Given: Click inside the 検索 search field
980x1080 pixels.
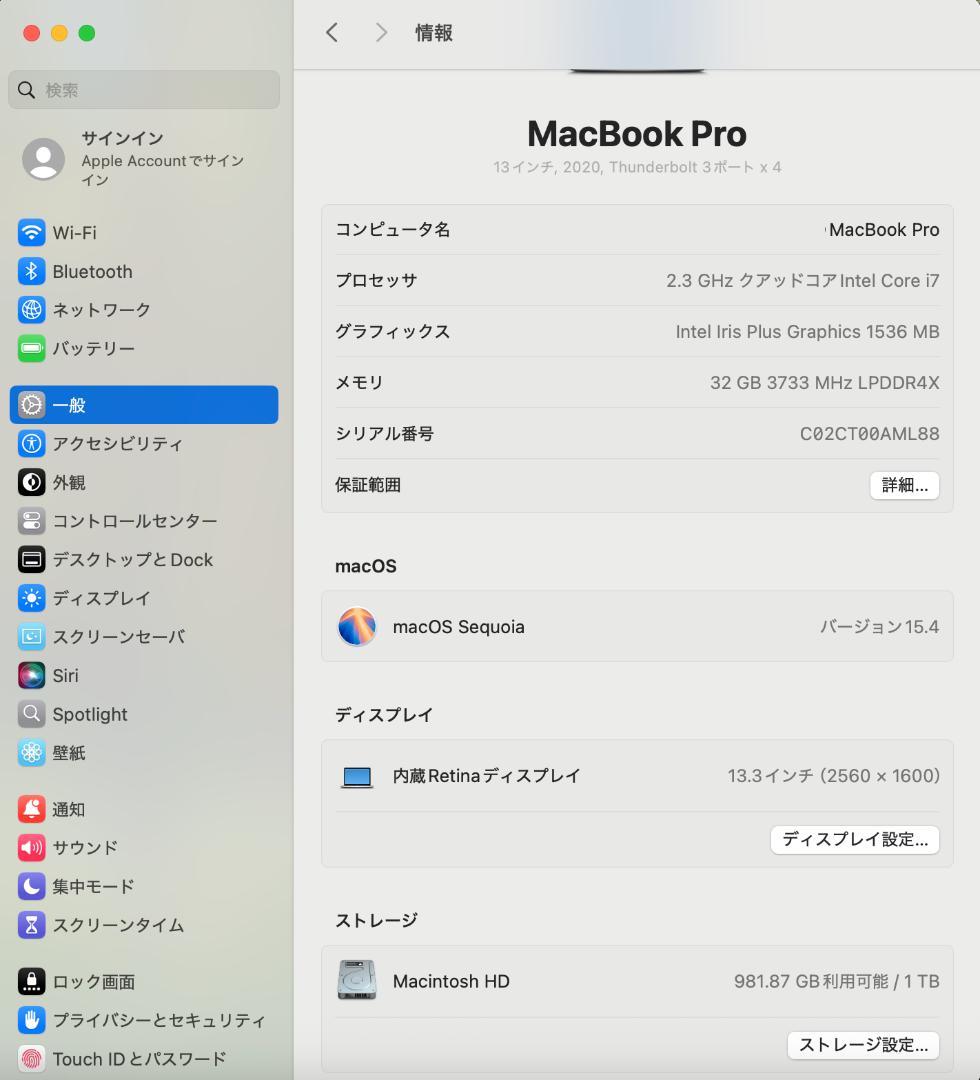Looking at the screenshot, I should click(x=143, y=90).
